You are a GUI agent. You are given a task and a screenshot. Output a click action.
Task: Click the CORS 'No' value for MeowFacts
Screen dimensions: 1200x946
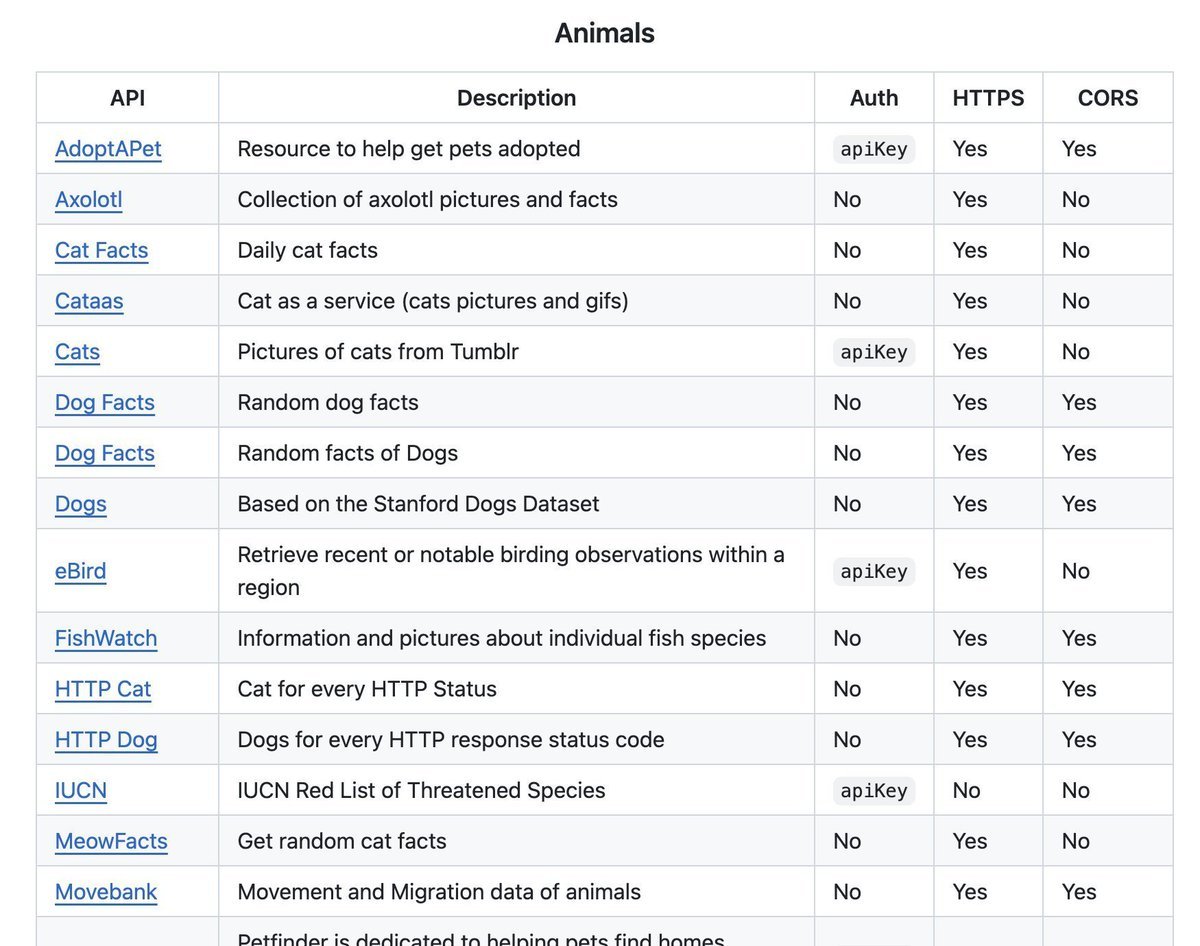[1076, 841]
